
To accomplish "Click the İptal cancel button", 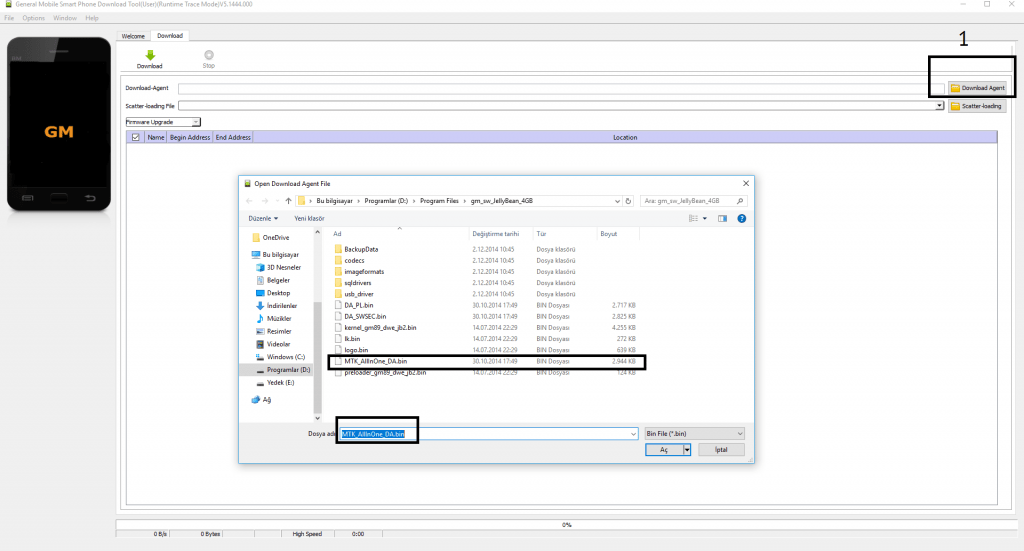I will 721,450.
